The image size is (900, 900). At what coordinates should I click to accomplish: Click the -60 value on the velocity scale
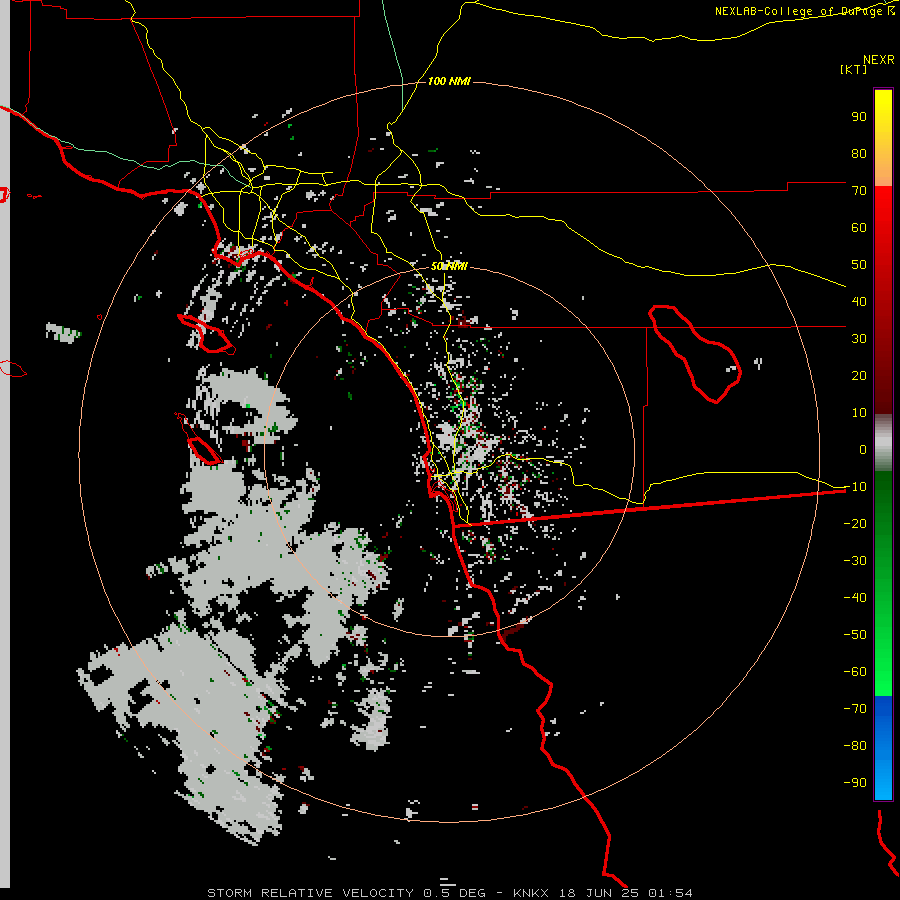coord(855,672)
